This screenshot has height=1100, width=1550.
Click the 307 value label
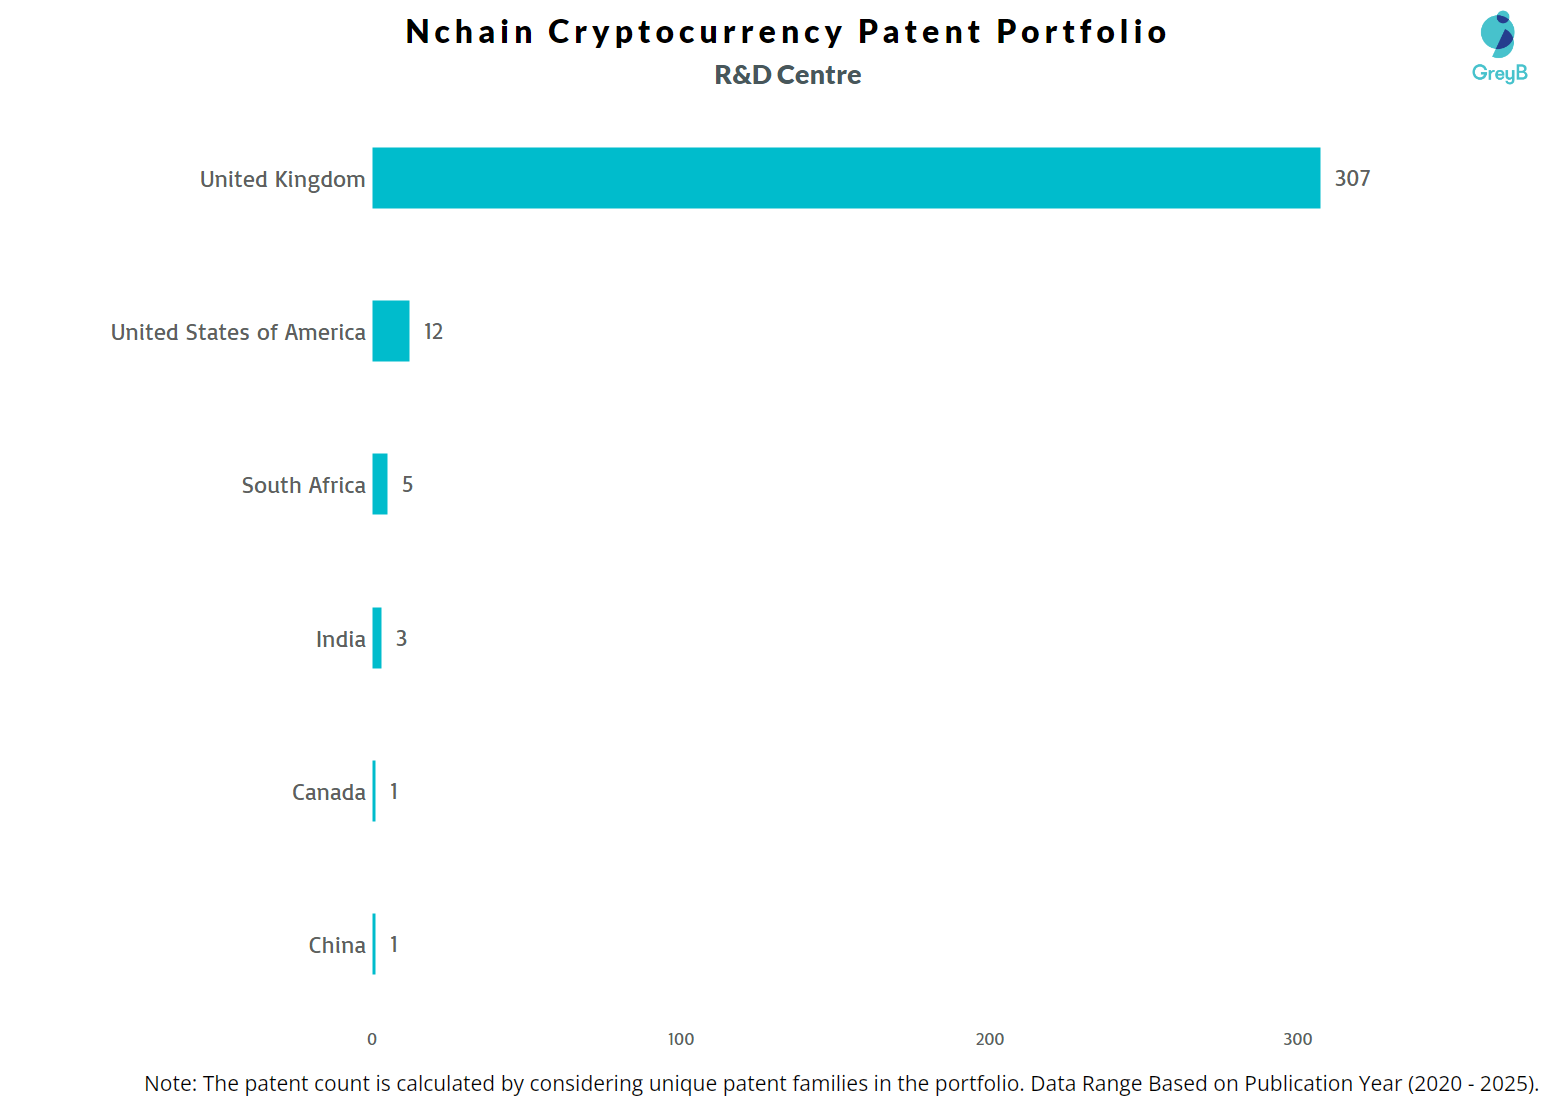[1352, 178]
